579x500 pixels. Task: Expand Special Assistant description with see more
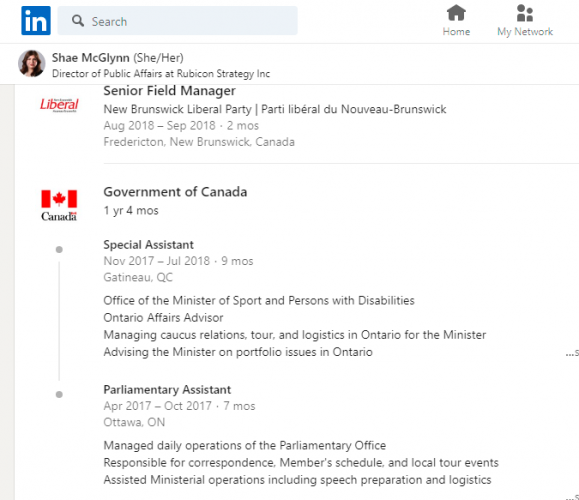point(572,353)
